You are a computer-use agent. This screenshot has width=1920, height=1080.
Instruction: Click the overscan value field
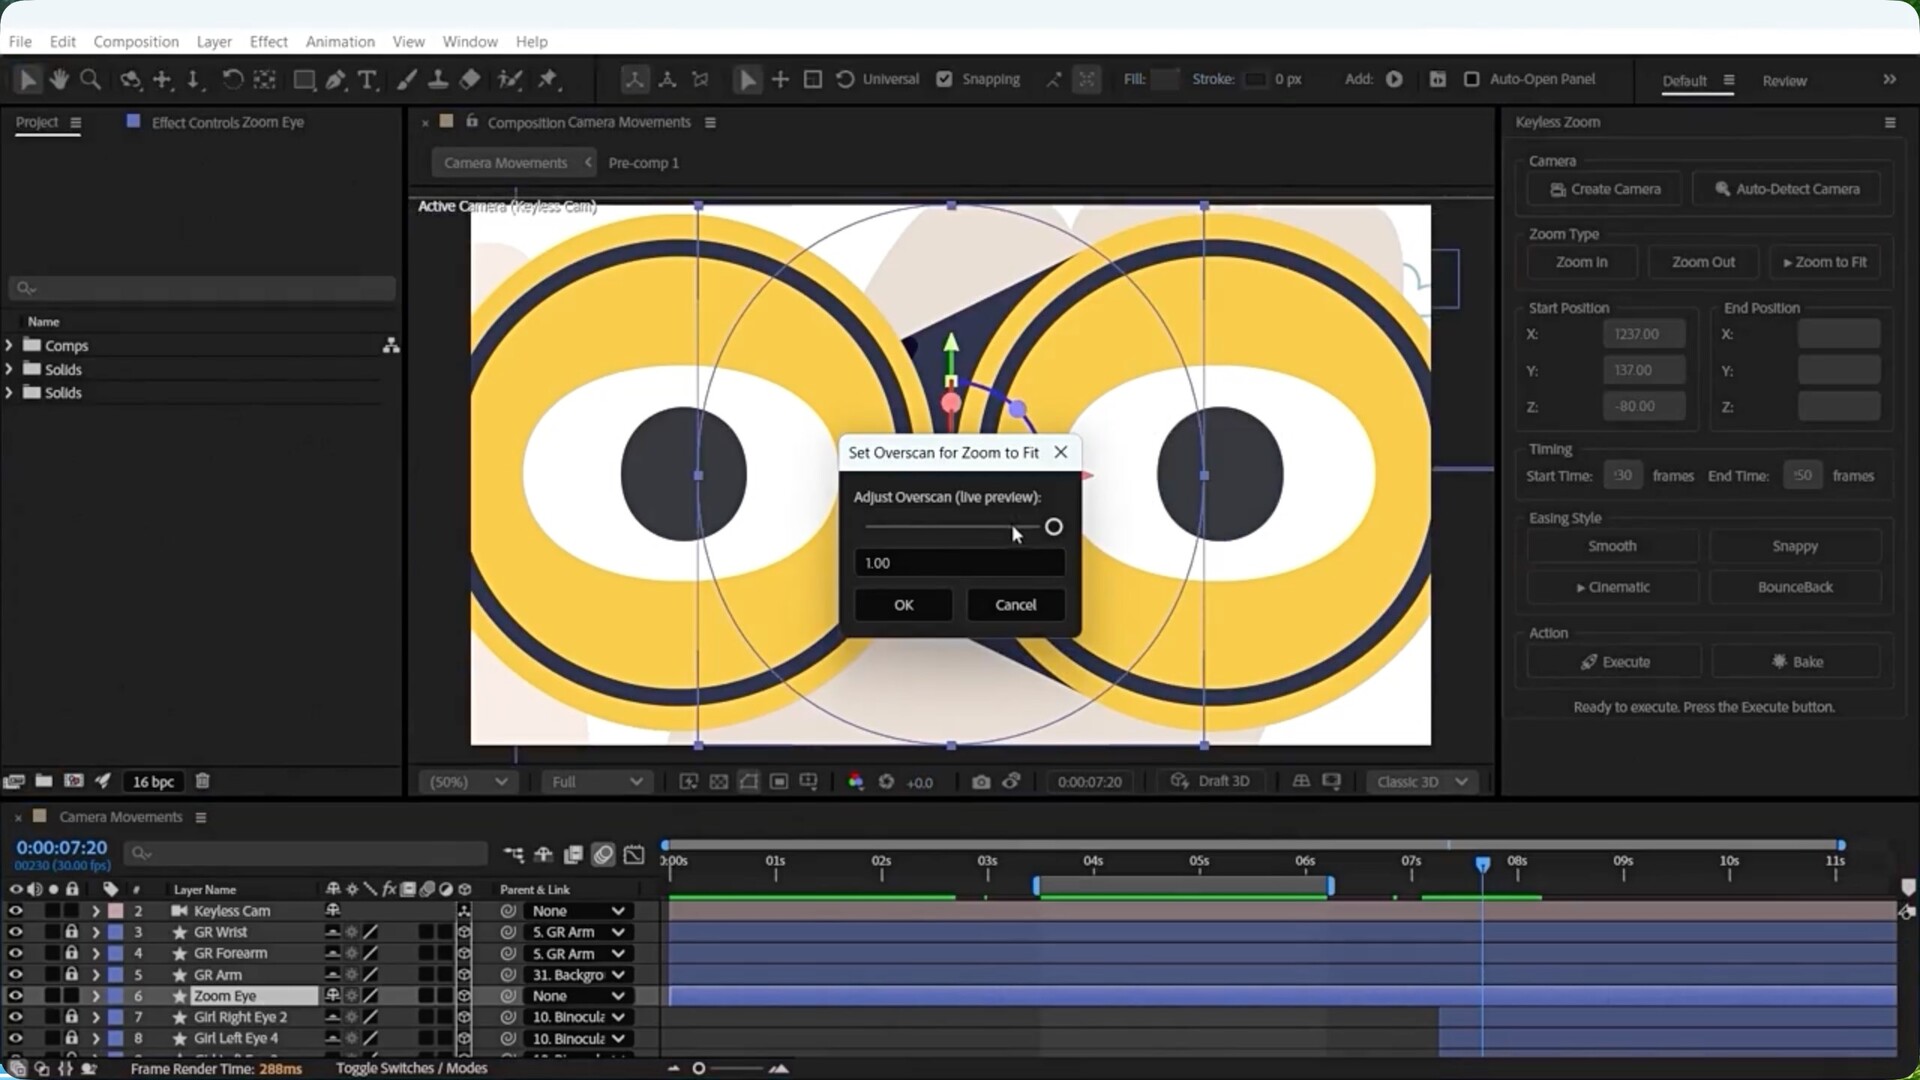pos(958,563)
